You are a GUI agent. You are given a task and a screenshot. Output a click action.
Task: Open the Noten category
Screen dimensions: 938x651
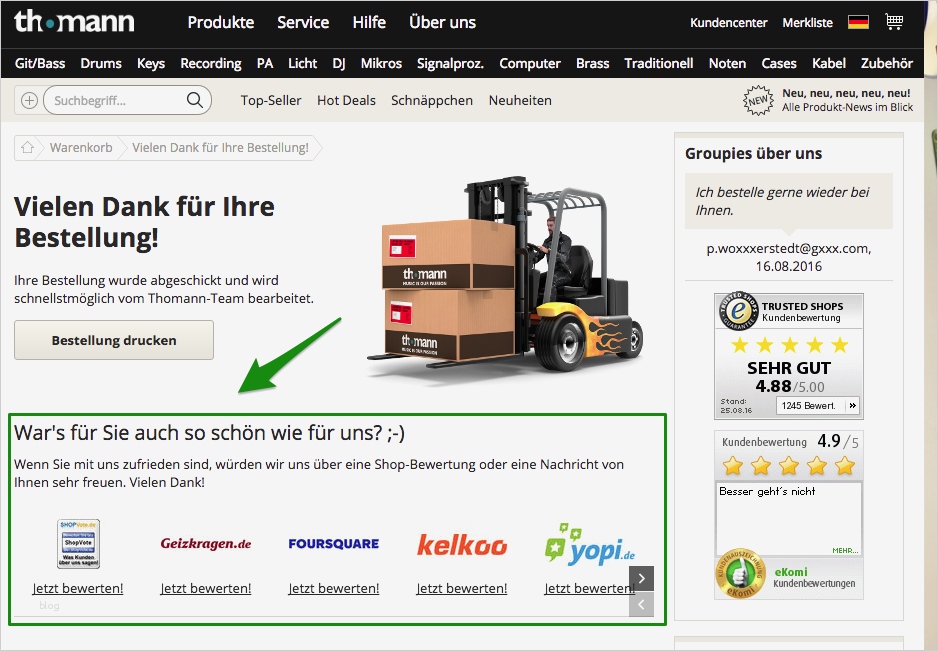[727, 63]
